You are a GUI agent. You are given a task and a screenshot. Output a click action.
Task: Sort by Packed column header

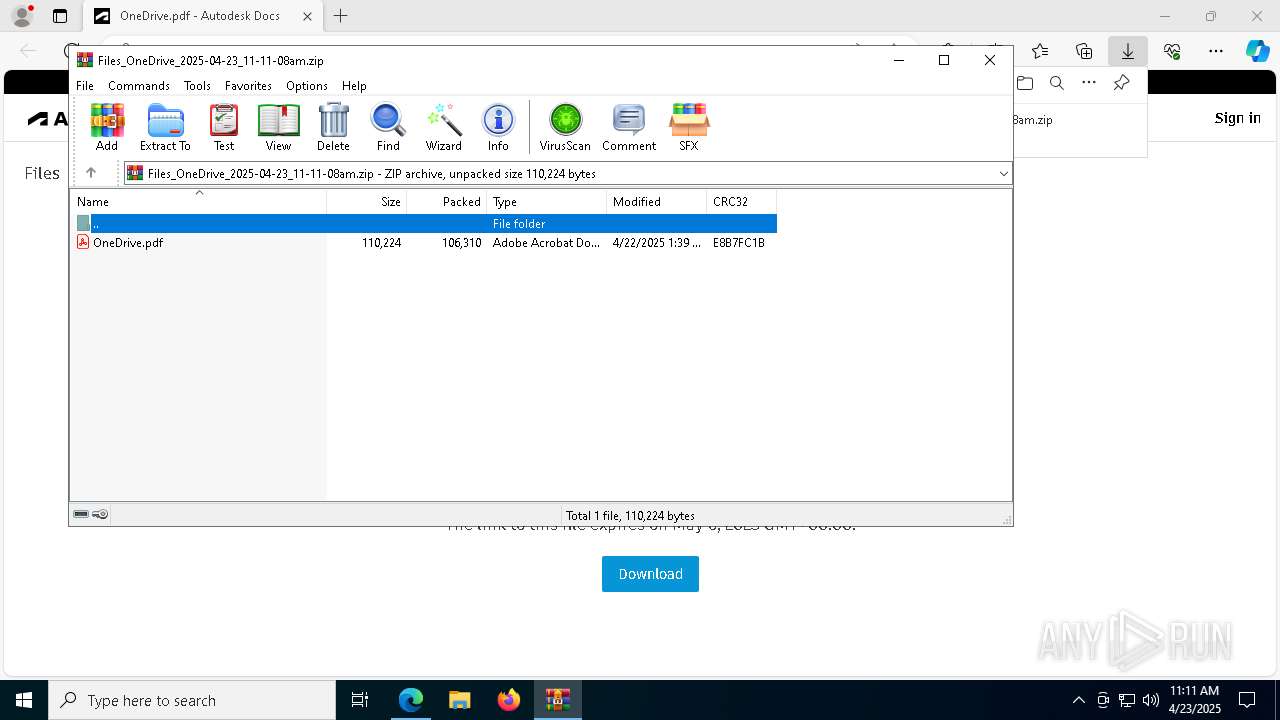(x=447, y=201)
